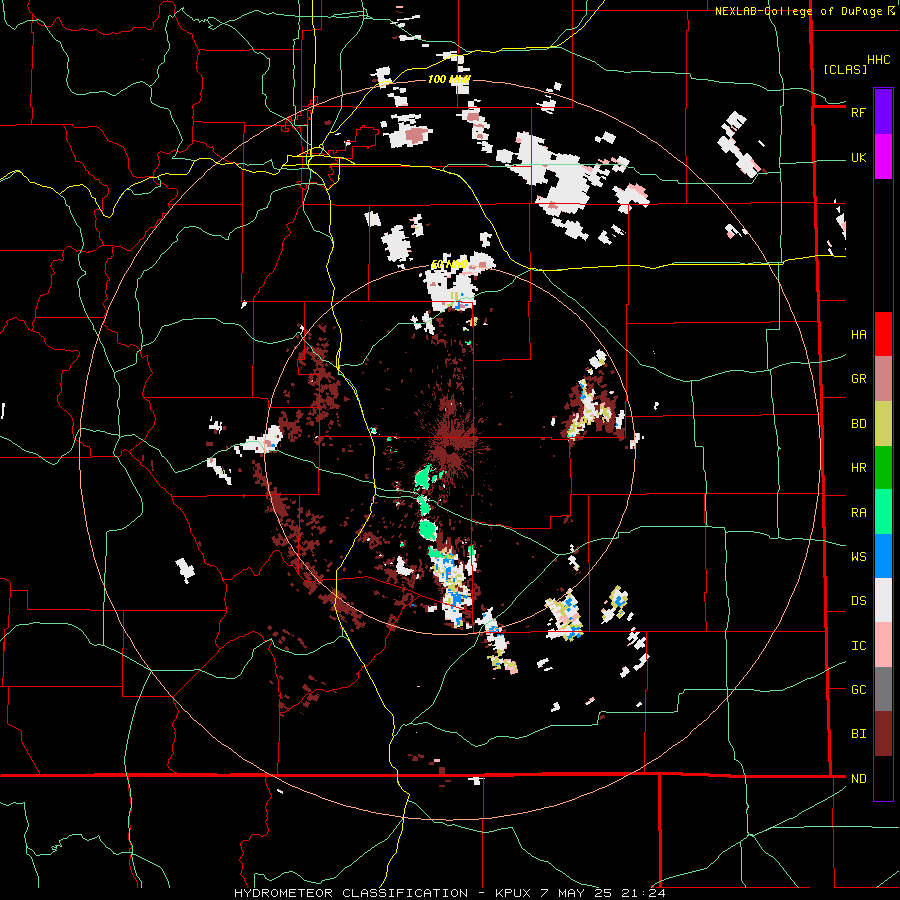Click the brown BI legend swatch
900x900 pixels.
pyautogui.click(x=883, y=734)
